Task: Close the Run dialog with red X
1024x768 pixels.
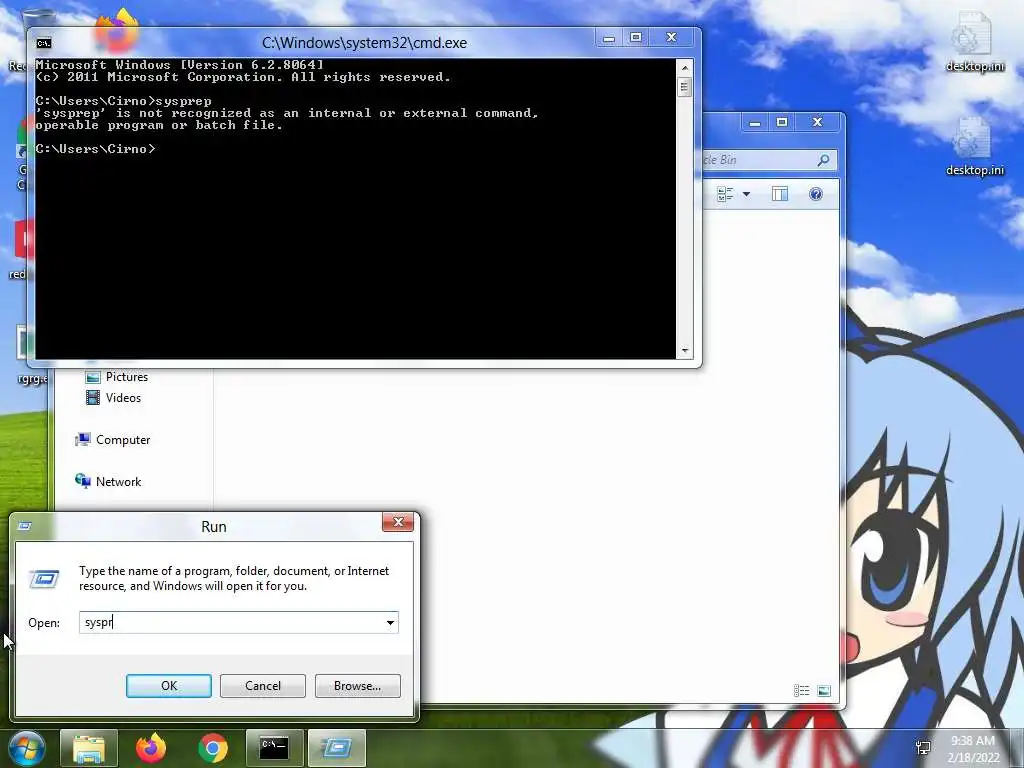Action: tap(398, 522)
